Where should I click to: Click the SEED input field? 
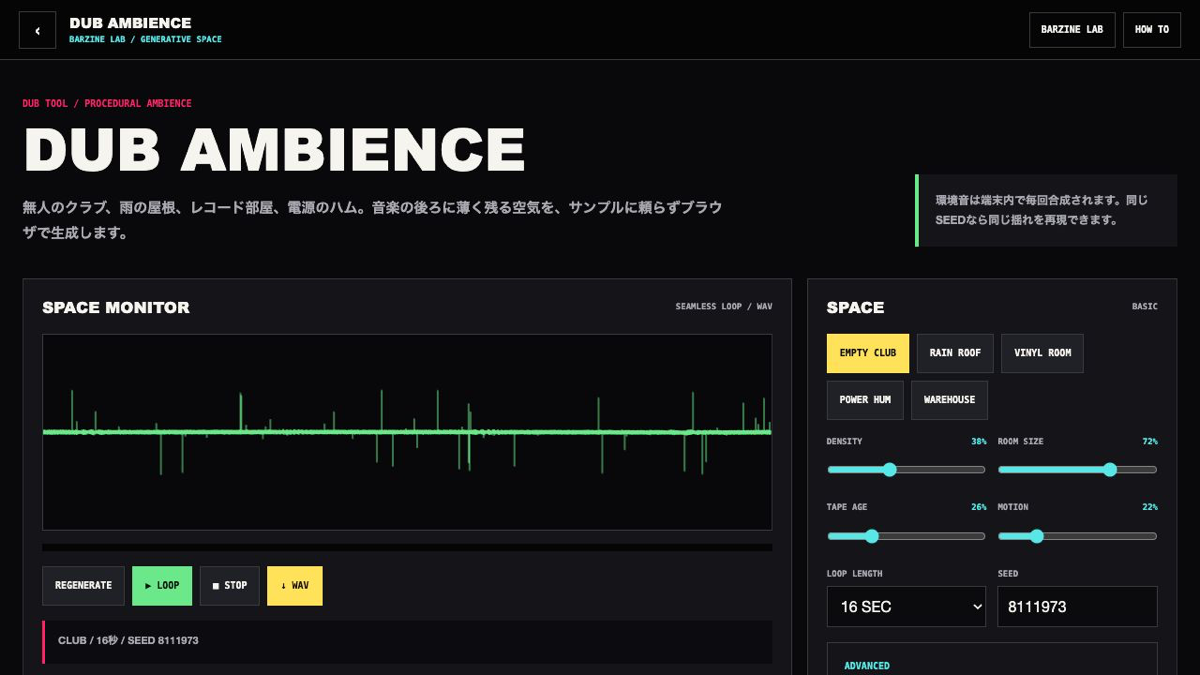(x=1078, y=607)
